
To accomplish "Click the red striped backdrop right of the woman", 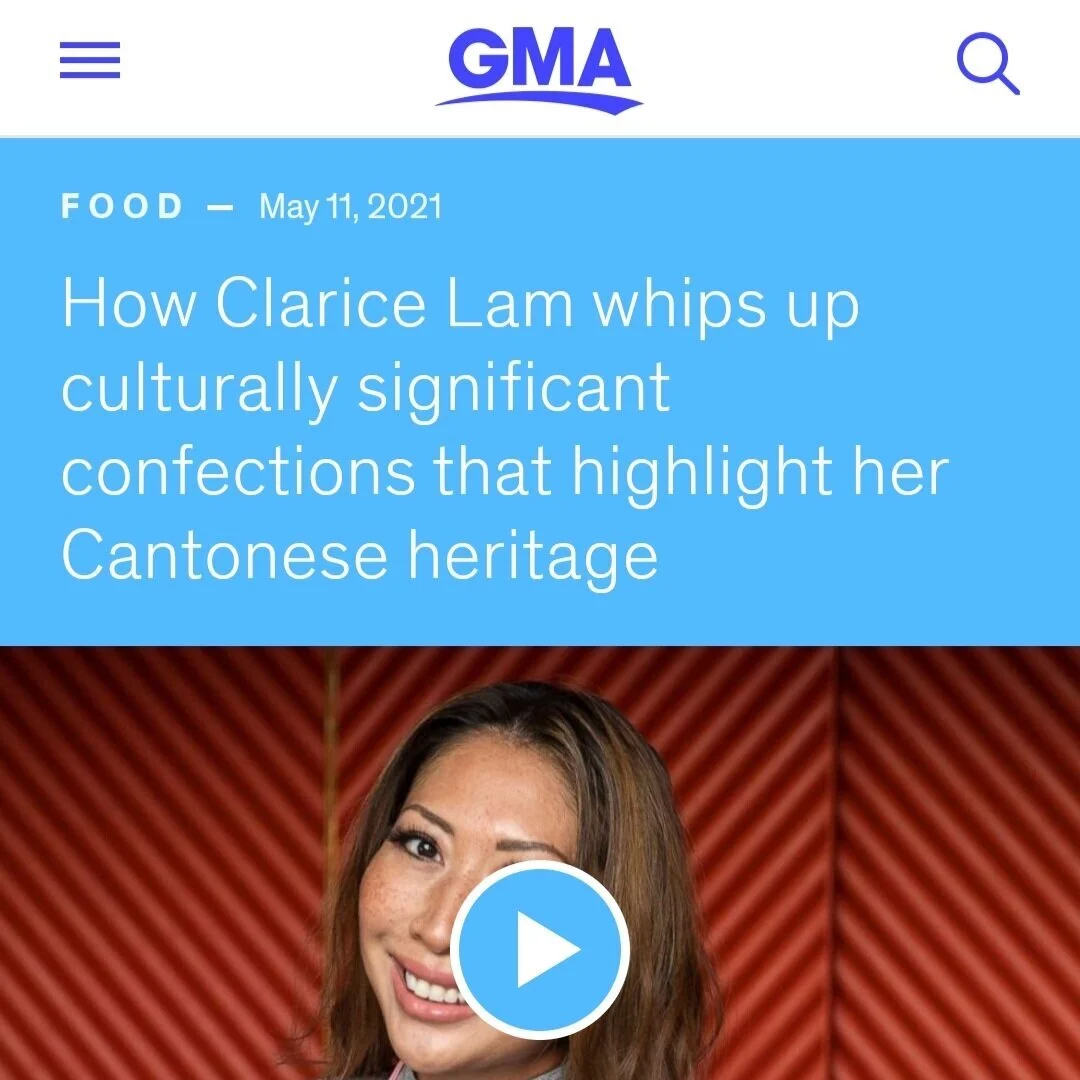I will coord(895,861).
